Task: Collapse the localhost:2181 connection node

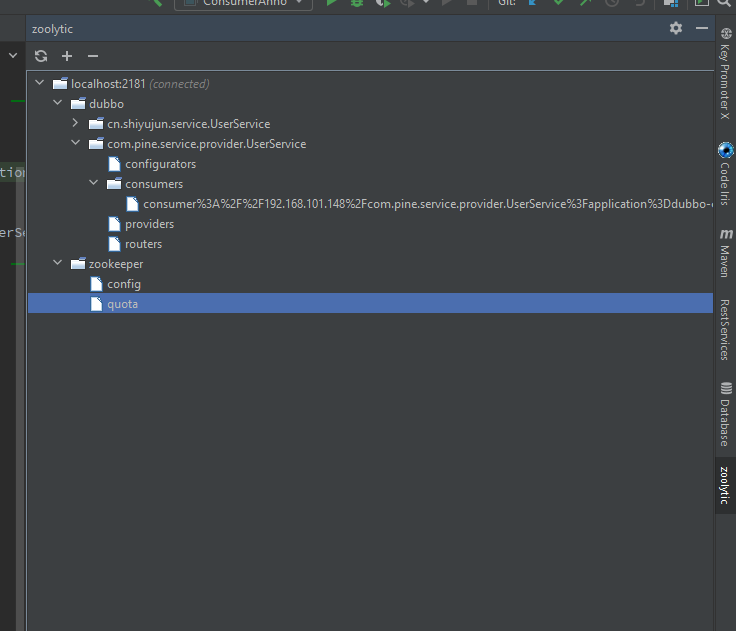Action: tap(39, 83)
